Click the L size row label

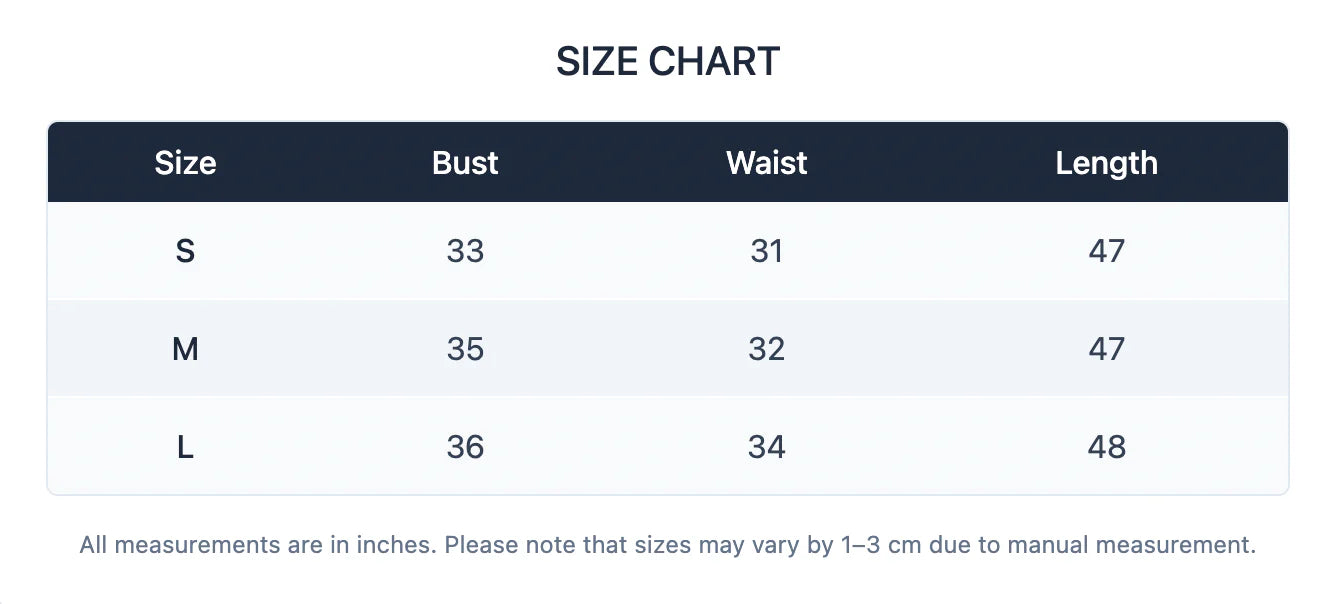pyautogui.click(x=185, y=447)
